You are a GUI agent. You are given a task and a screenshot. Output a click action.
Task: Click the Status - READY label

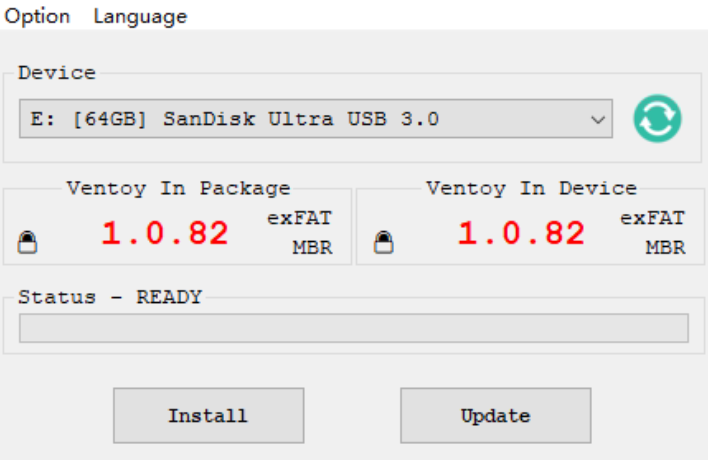[110, 297]
